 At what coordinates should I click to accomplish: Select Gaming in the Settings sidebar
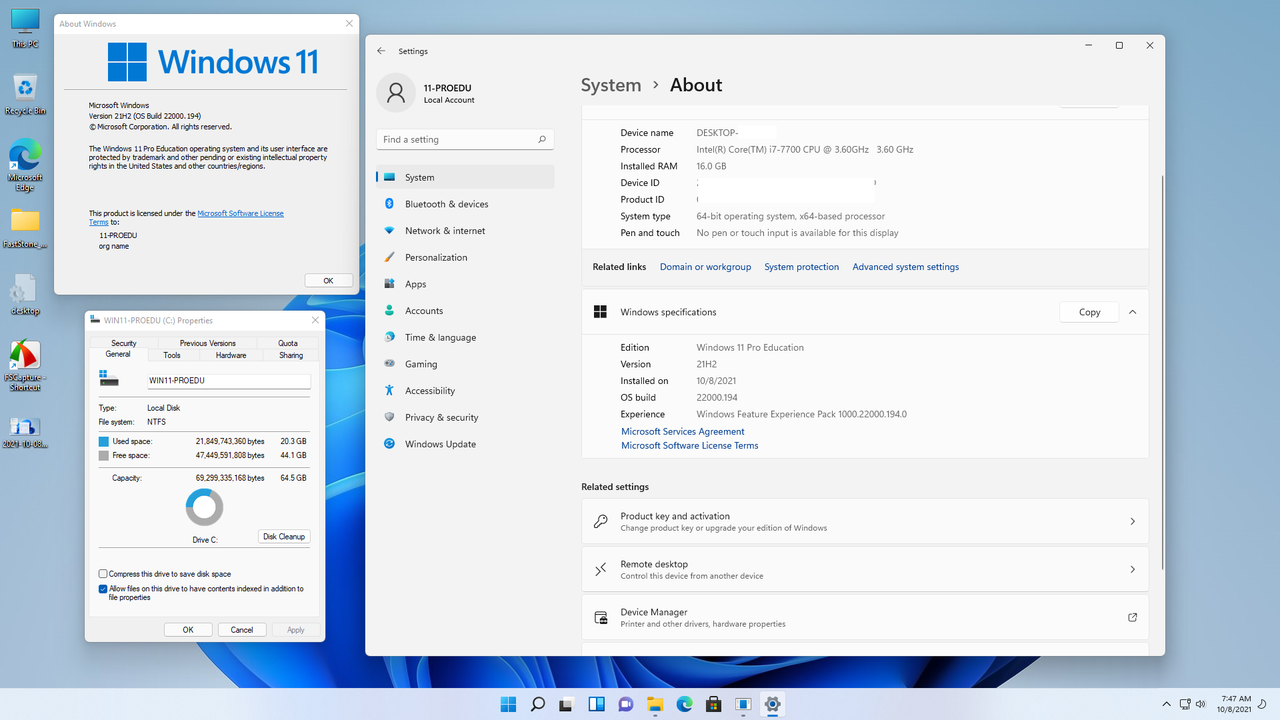pos(465,364)
